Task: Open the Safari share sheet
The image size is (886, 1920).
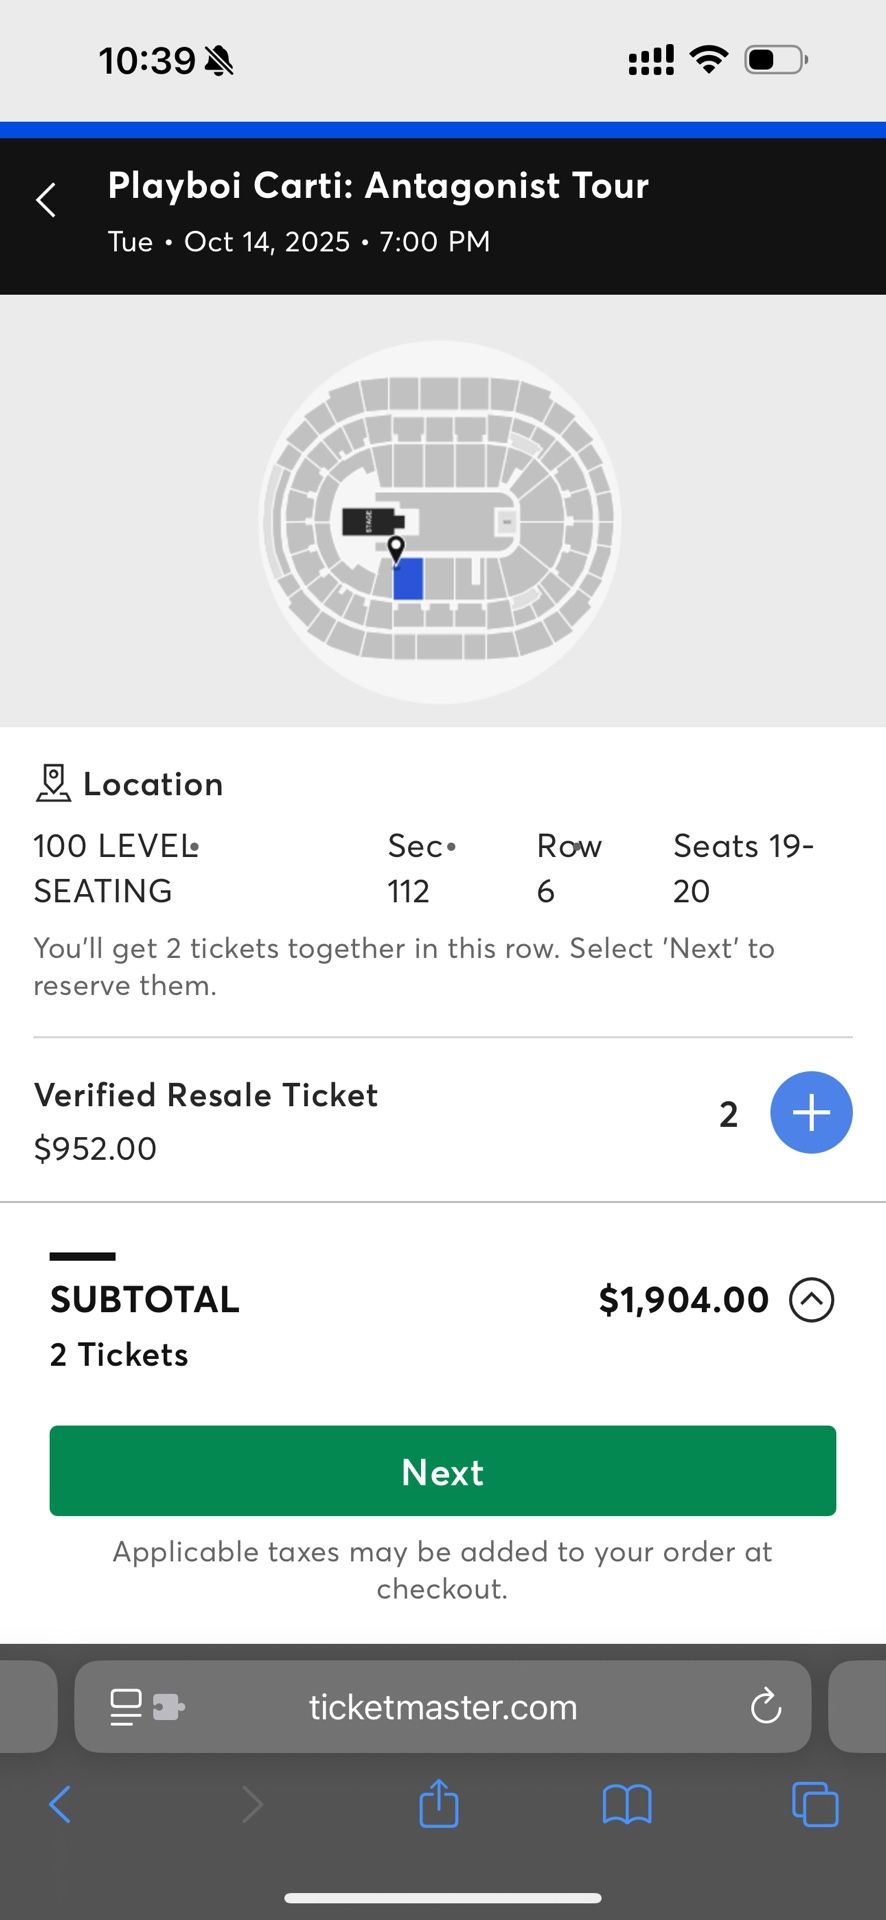Action: point(439,1804)
